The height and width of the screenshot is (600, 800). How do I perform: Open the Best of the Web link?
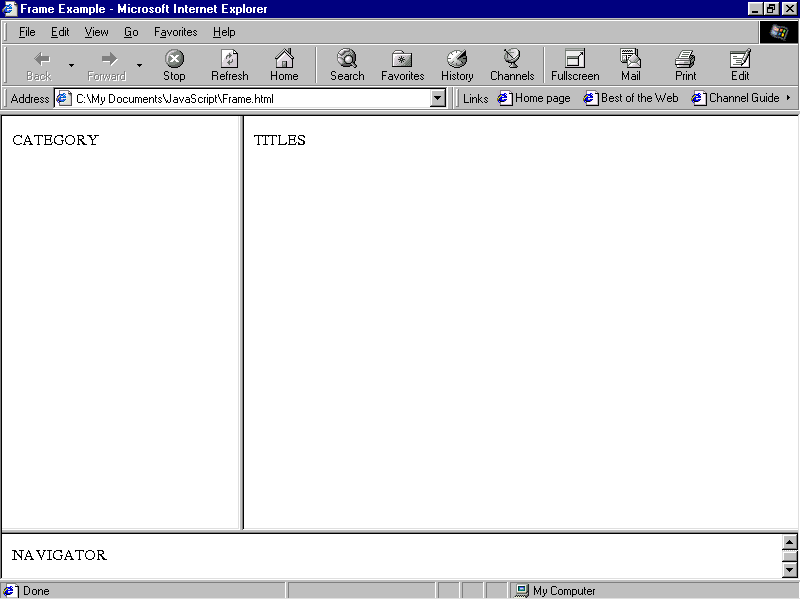coord(631,98)
